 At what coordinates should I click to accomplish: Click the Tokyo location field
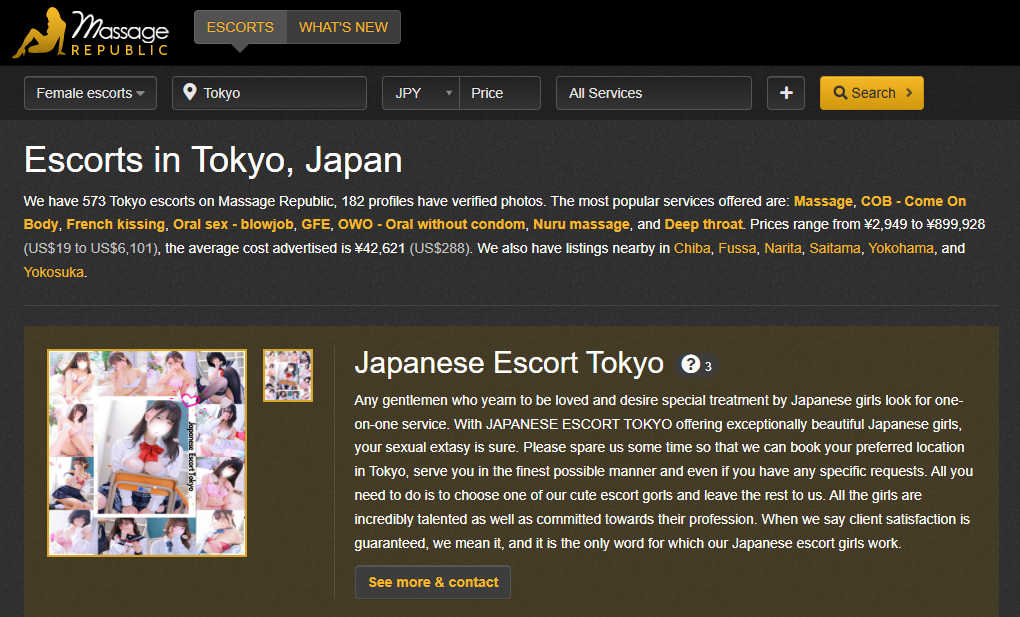pos(269,93)
